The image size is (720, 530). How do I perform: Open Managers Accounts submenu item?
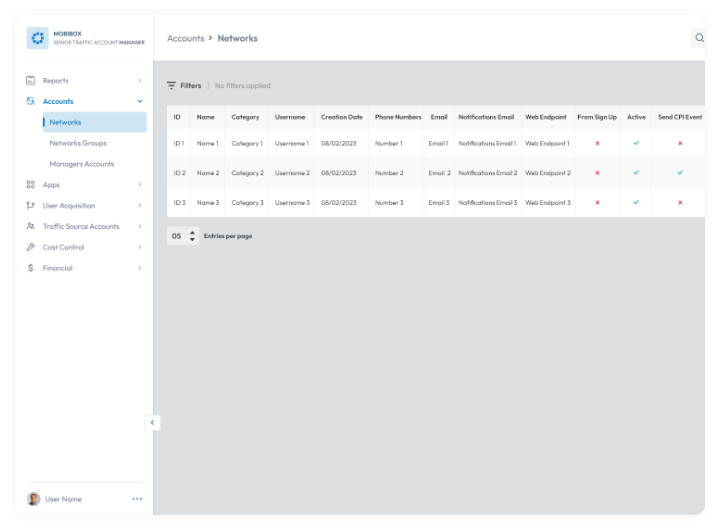[x=82, y=164]
